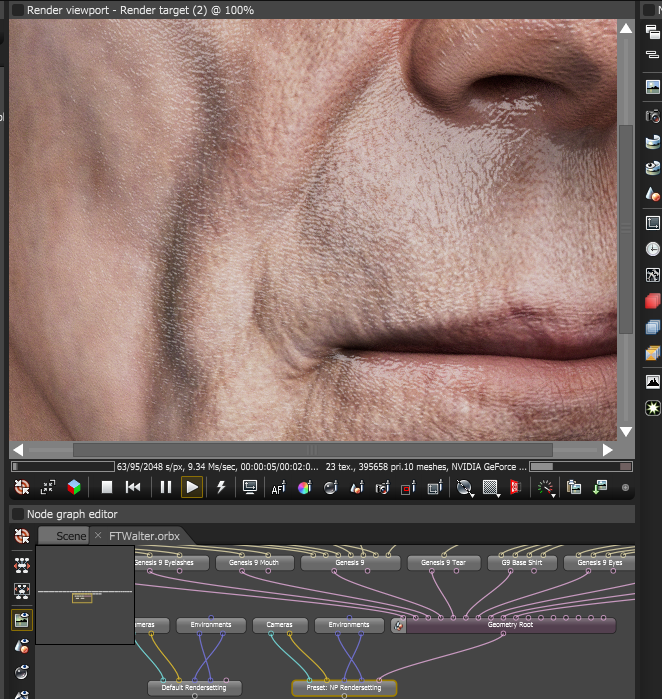Select the Preset: NP Rendersetting node

tap(344, 688)
